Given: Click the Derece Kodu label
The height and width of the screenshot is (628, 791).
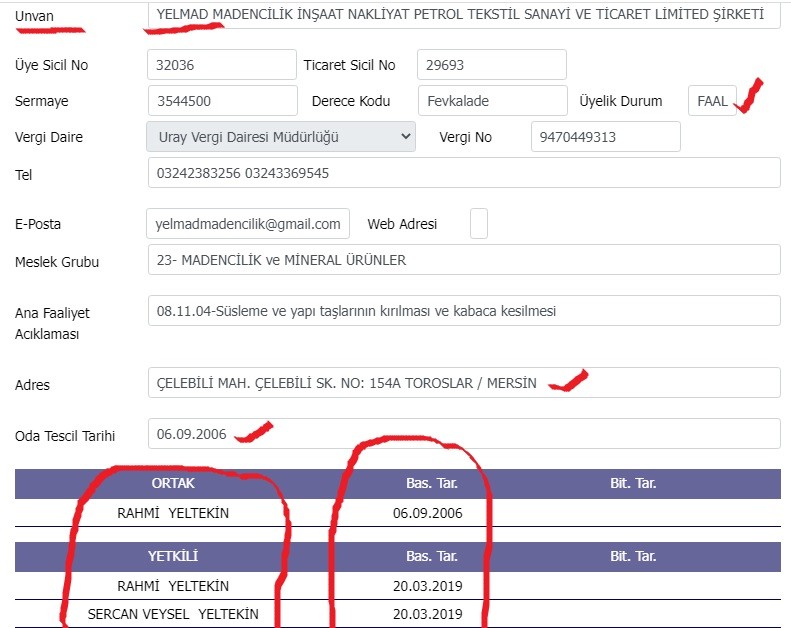Looking at the screenshot, I should (x=351, y=101).
